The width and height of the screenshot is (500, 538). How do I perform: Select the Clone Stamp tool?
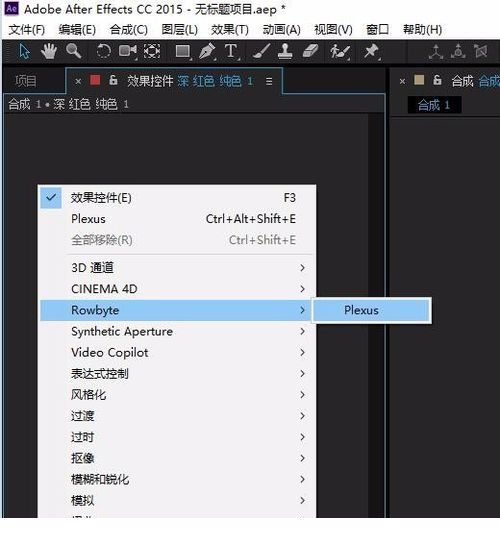pos(285,51)
